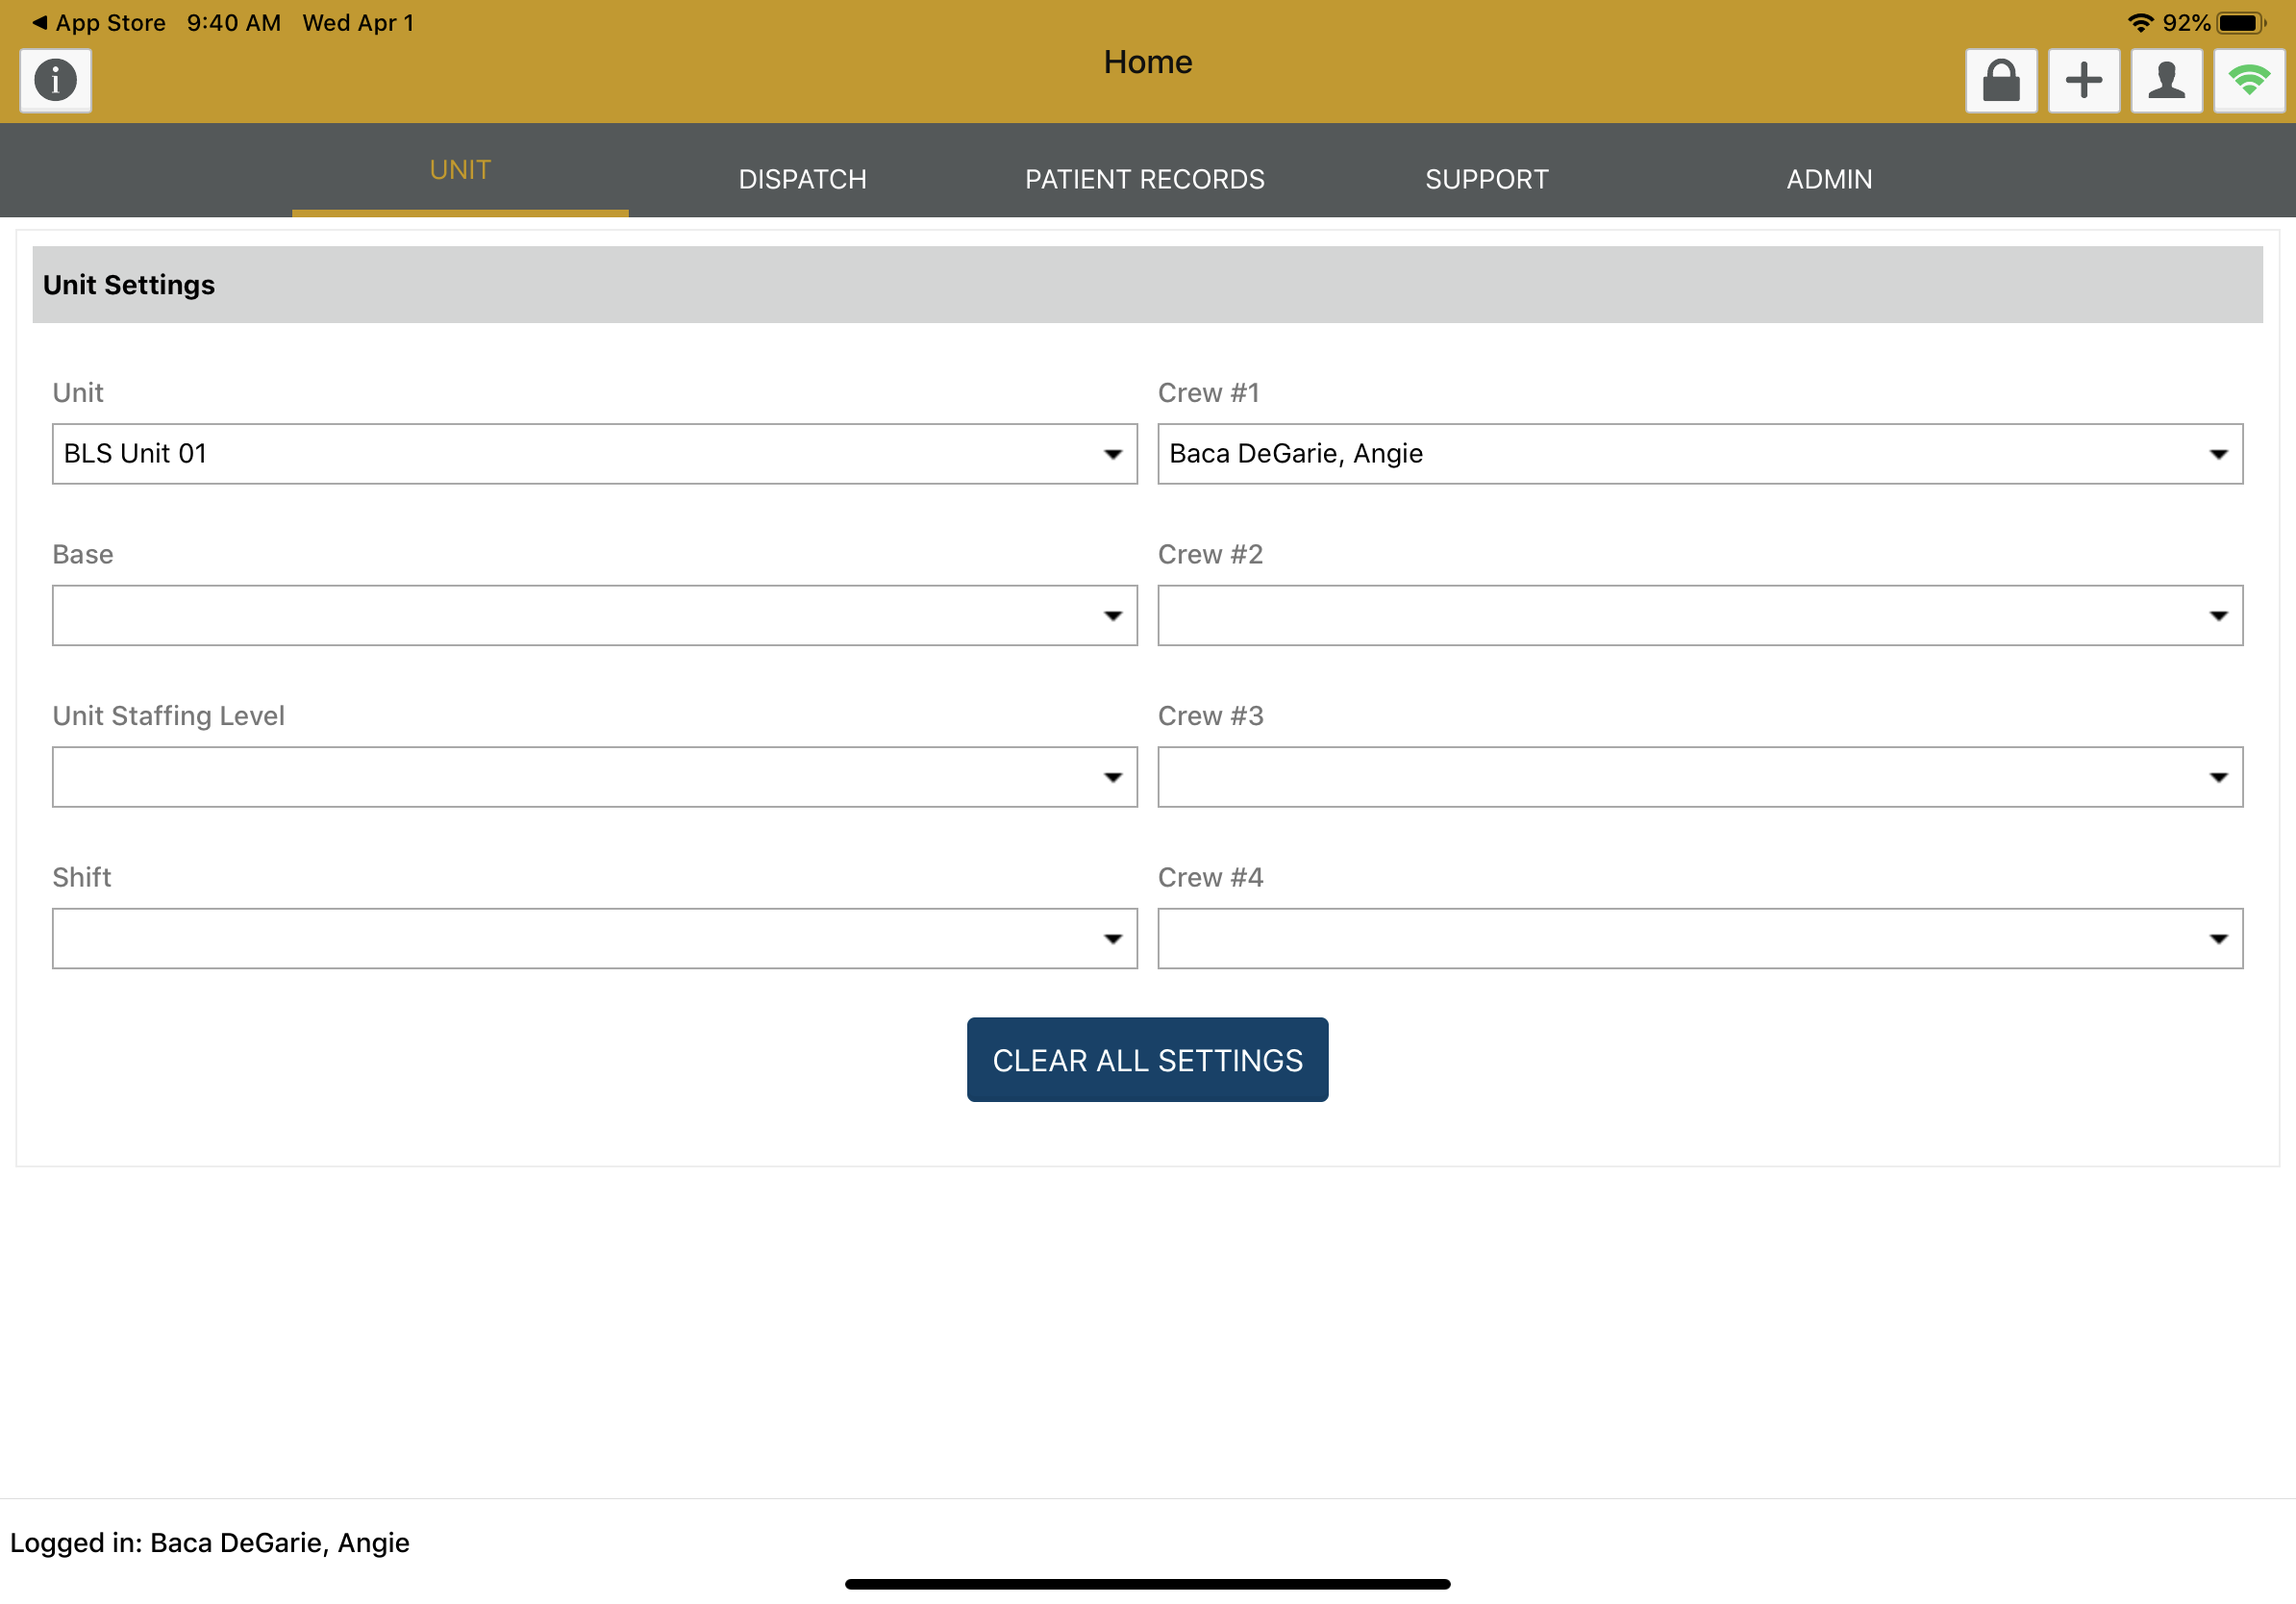Tap the info icon in header
The height and width of the screenshot is (1604, 2296).
point(55,80)
